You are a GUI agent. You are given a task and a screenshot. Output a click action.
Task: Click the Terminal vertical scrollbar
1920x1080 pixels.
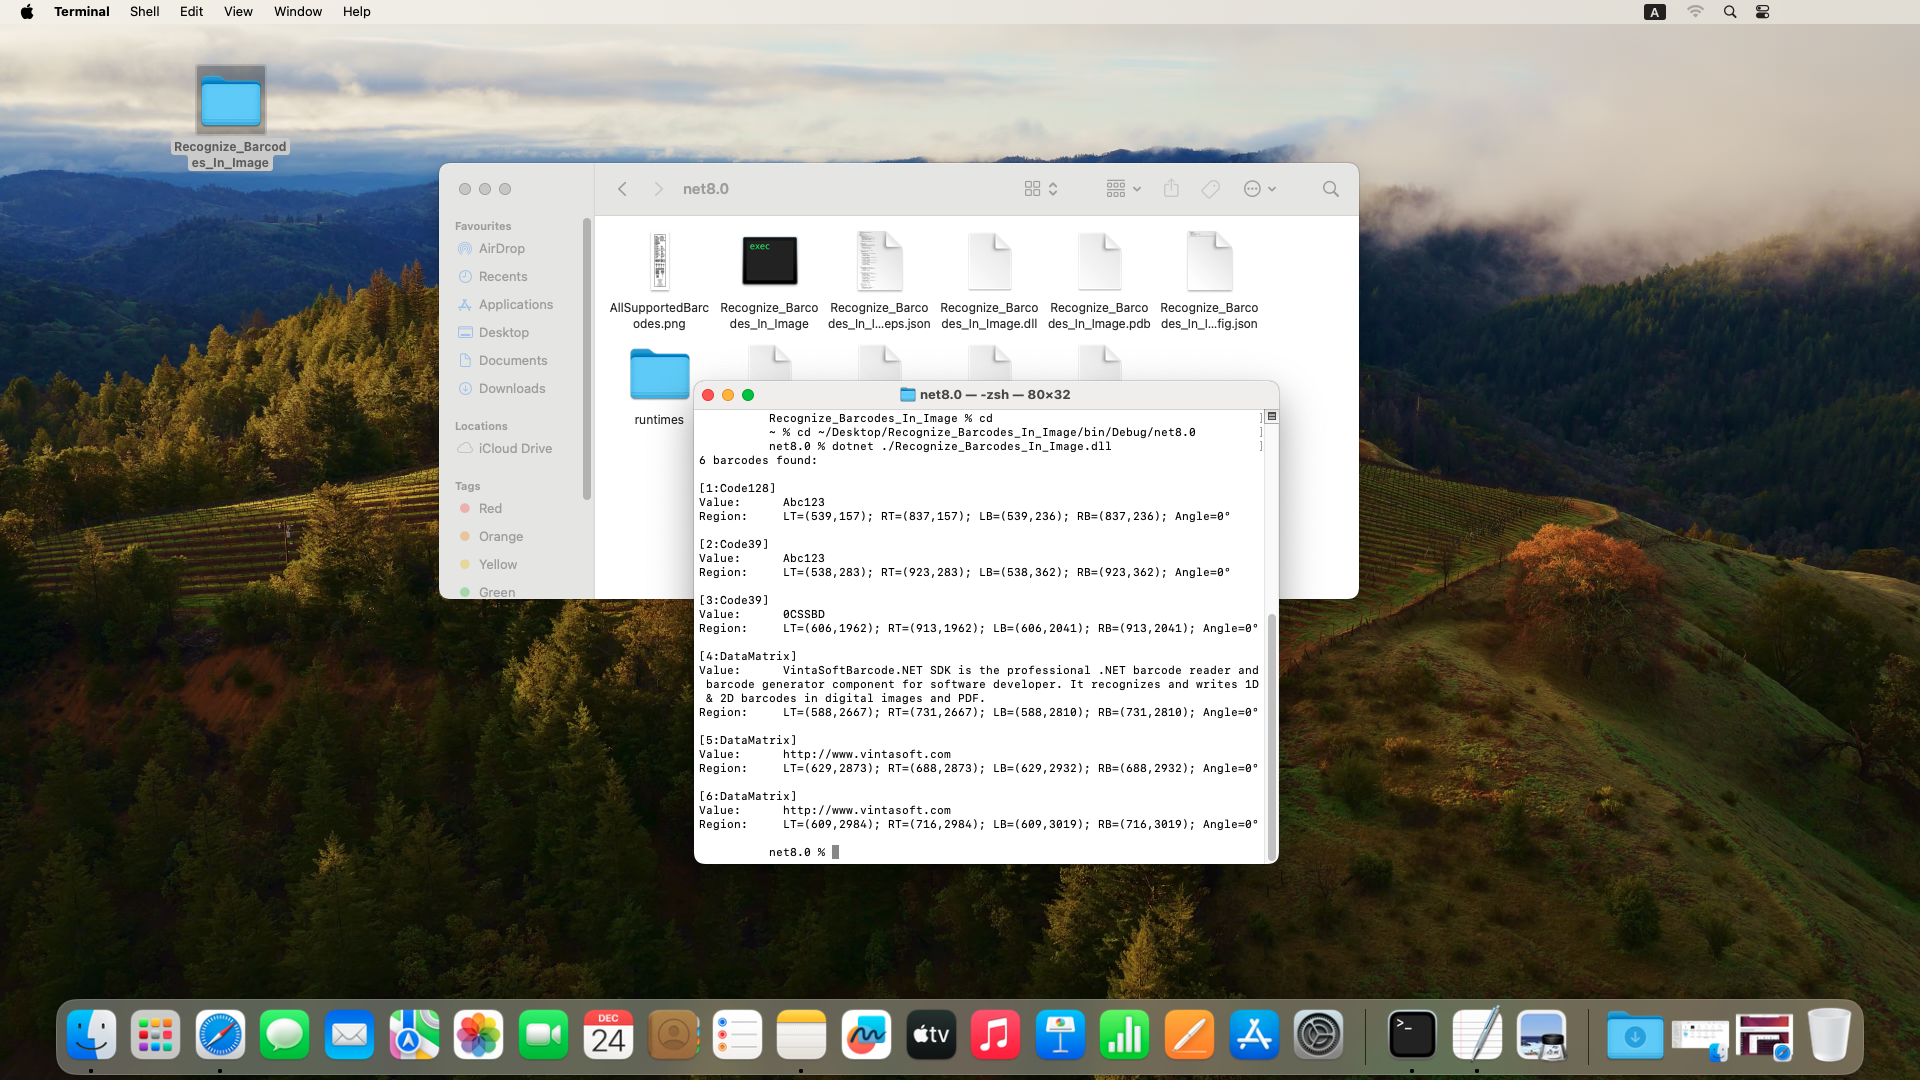pos(1272,735)
